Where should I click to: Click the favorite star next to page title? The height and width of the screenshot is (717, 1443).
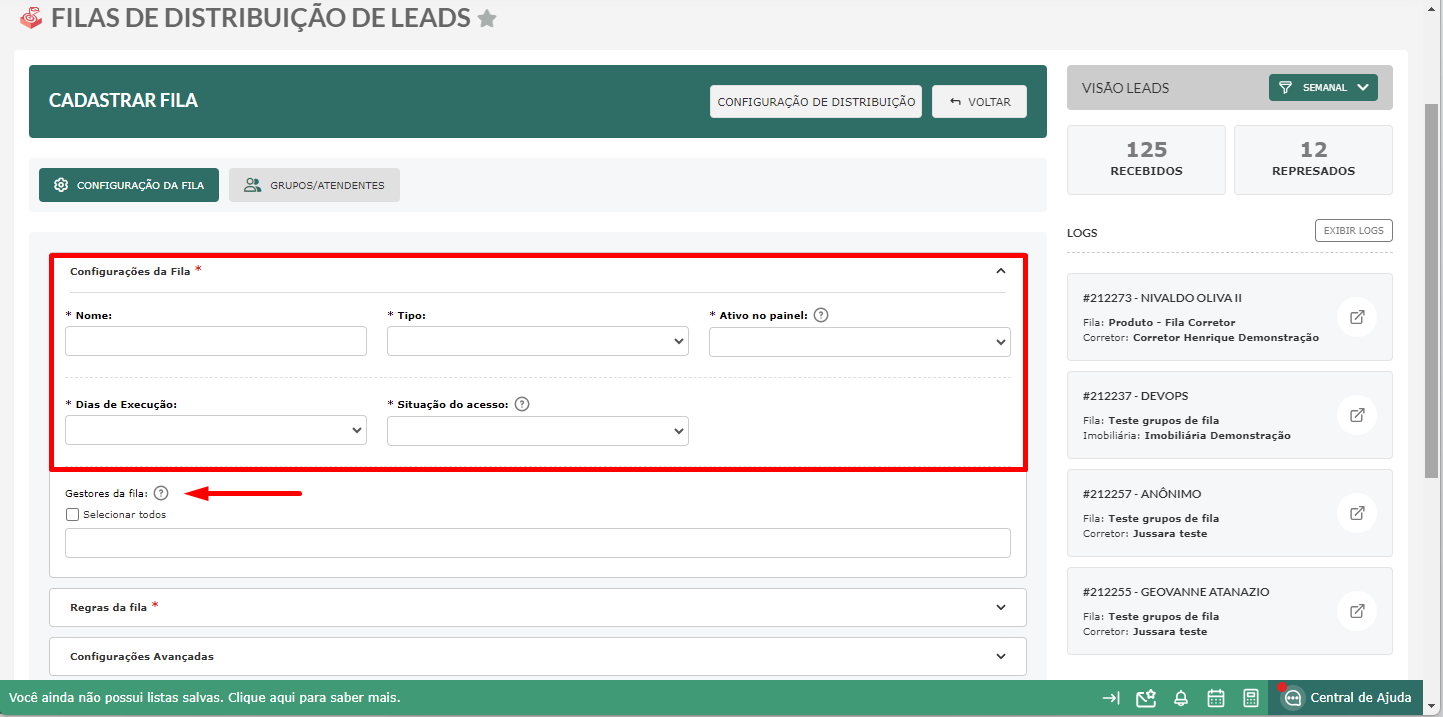pos(487,18)
